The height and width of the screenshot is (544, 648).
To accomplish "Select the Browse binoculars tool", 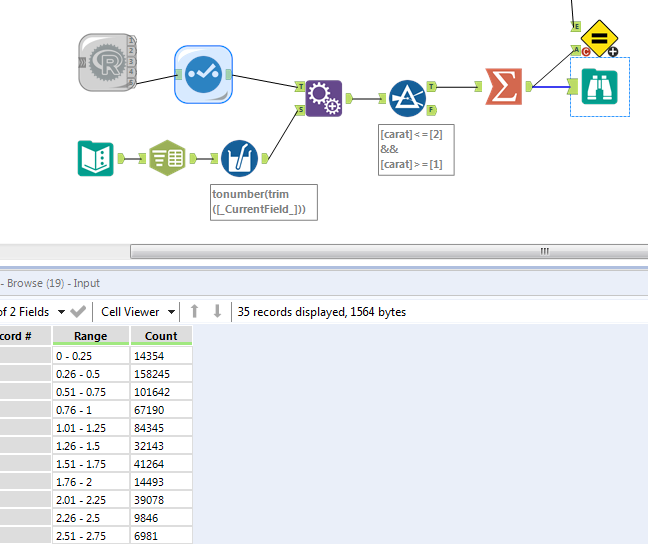I will coord(599,87).
